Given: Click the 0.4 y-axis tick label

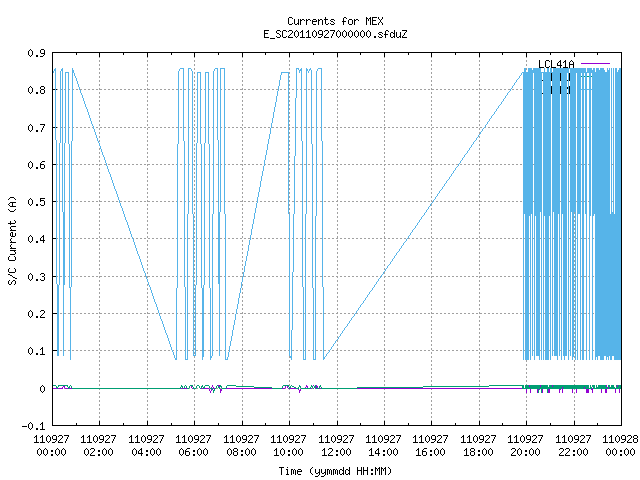Looking at the screenshot, I should pyautogui.click(x=36, y=239).
